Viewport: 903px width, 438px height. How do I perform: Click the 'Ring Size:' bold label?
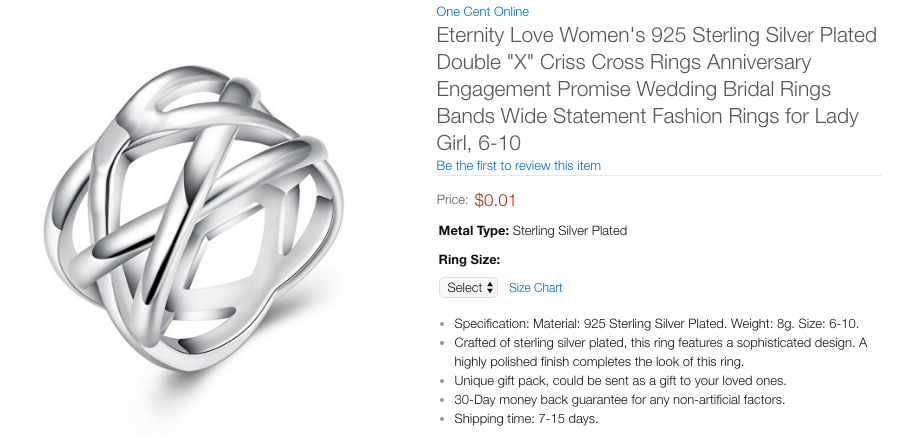[469, 260]
